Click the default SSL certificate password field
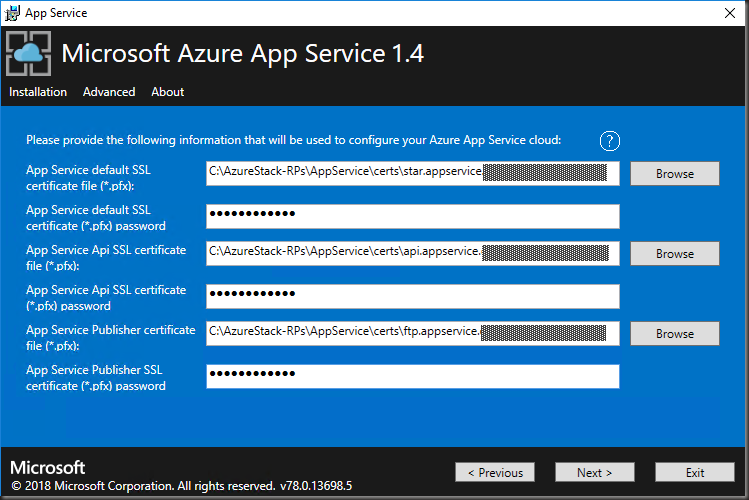 tap(412, 216)
